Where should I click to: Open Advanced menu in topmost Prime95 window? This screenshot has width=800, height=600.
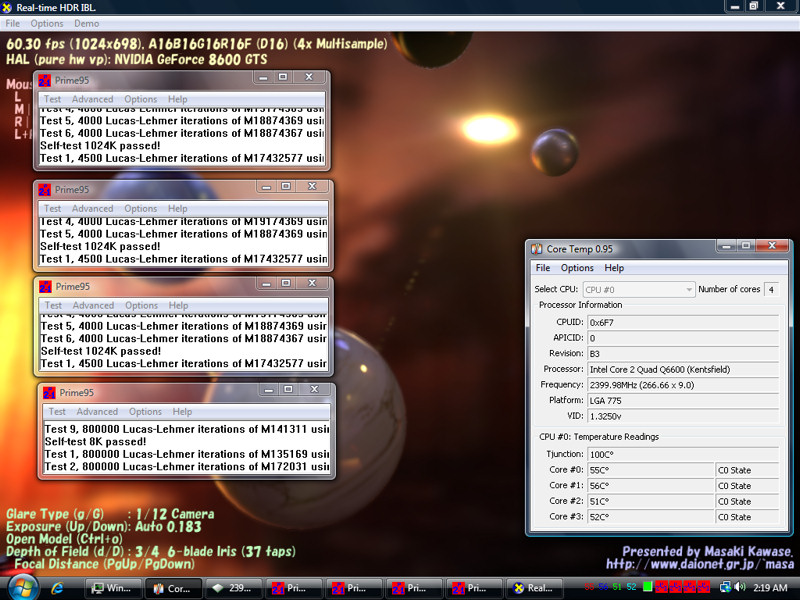(92, 99)
